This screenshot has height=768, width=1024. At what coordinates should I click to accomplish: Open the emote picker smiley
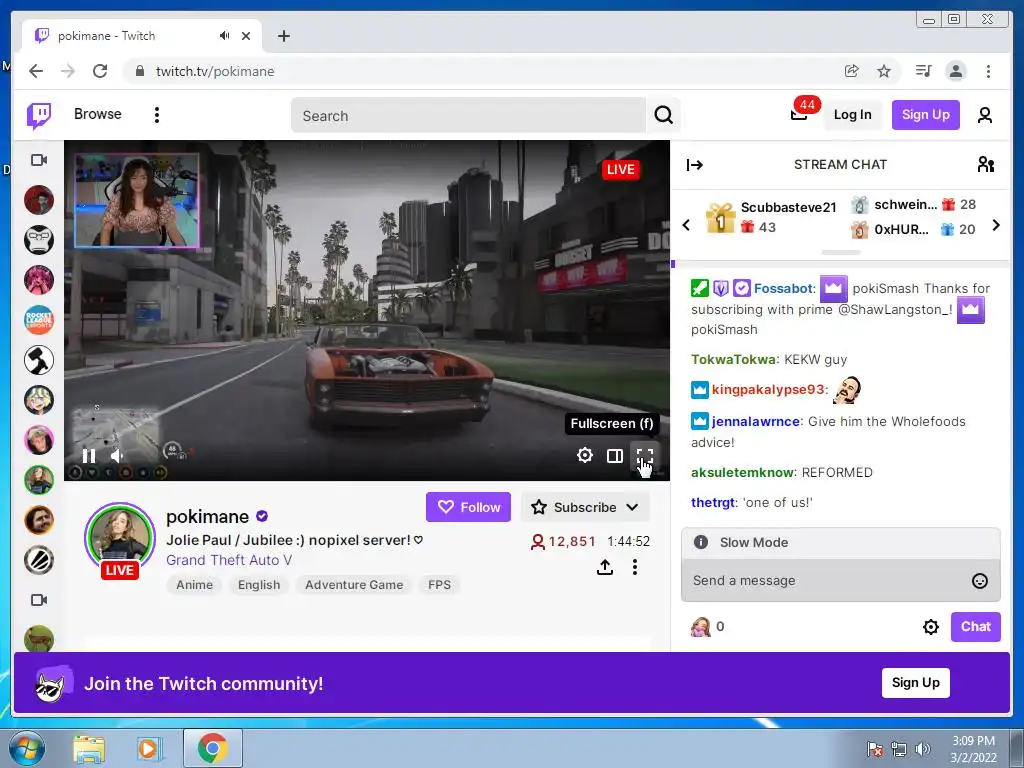click(980, 581)
